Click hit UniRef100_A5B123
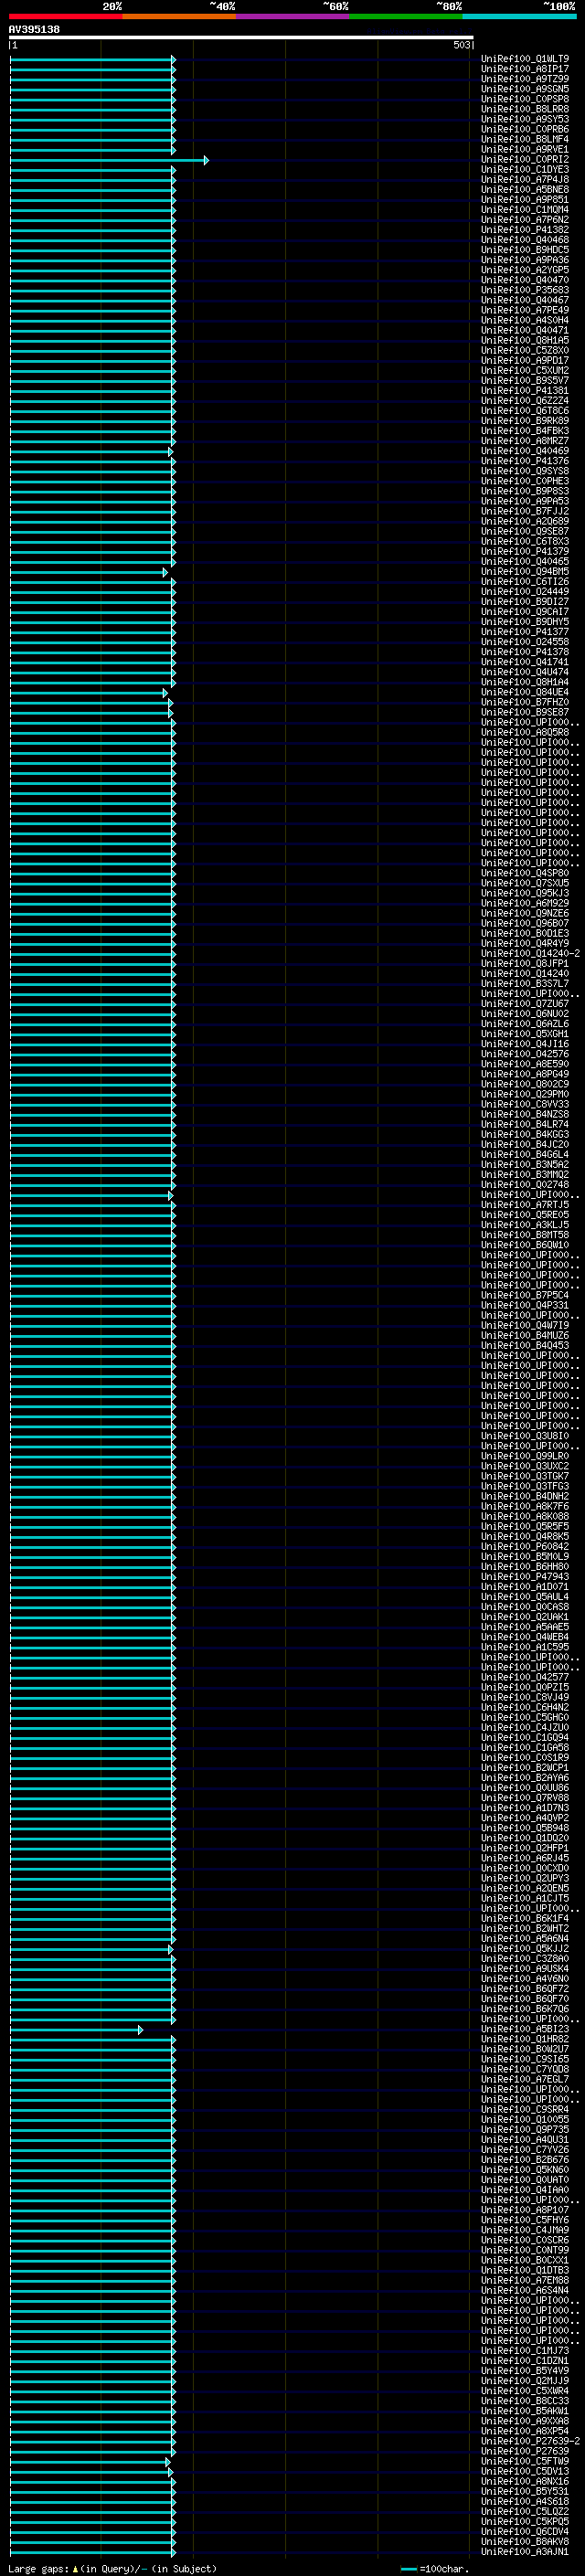585x2576 pixels. [x=525, y=2030]
